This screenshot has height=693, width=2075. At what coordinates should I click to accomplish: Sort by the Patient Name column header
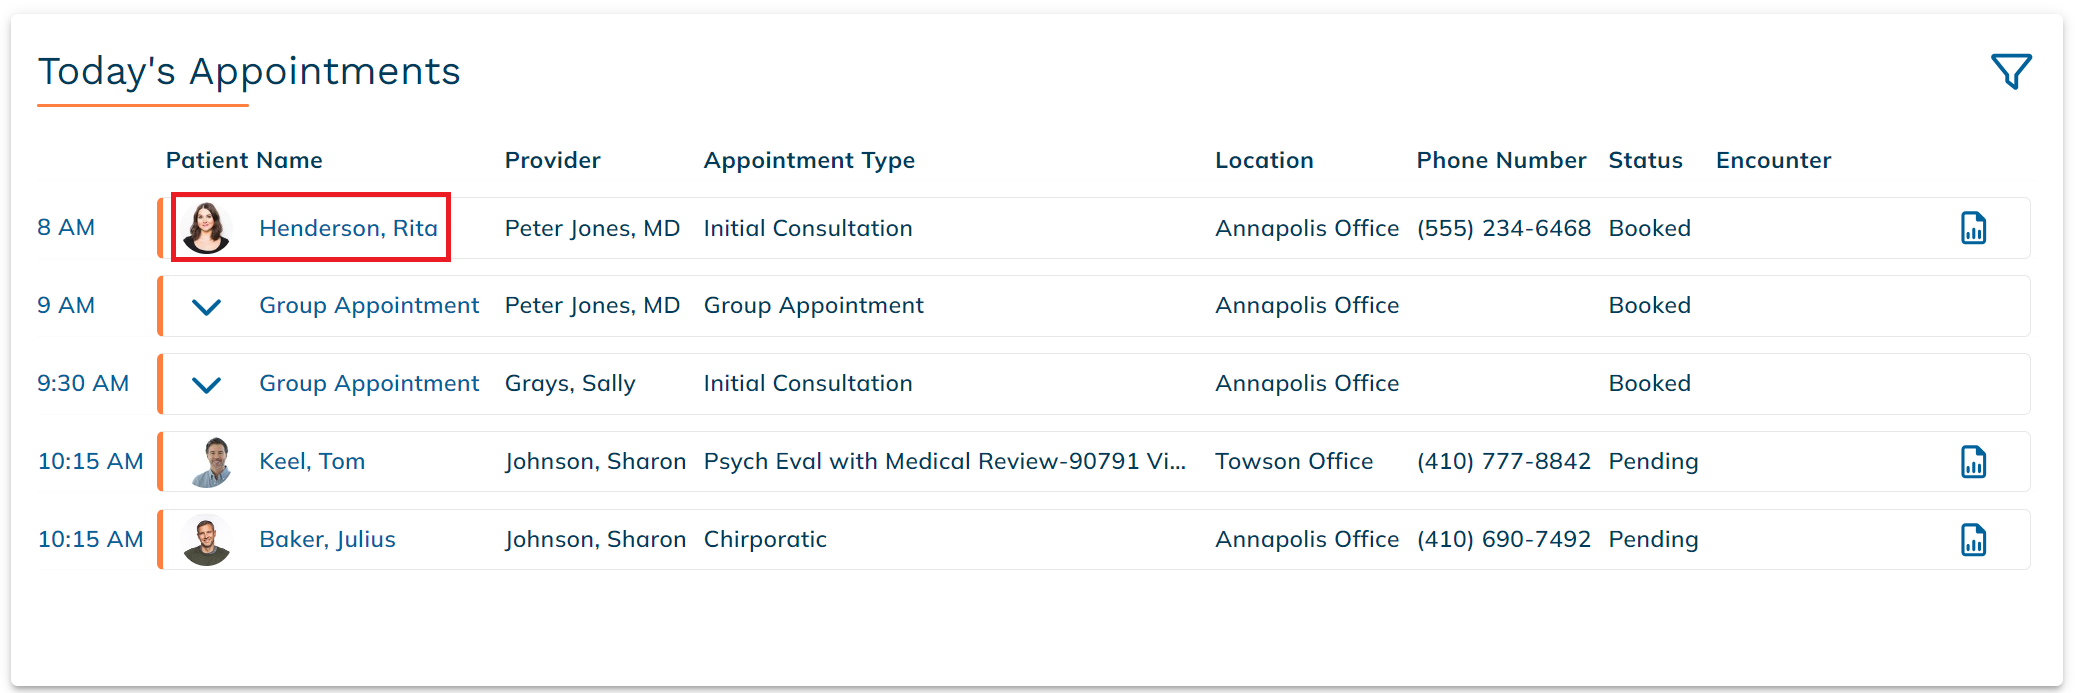[x=244, y=161]
